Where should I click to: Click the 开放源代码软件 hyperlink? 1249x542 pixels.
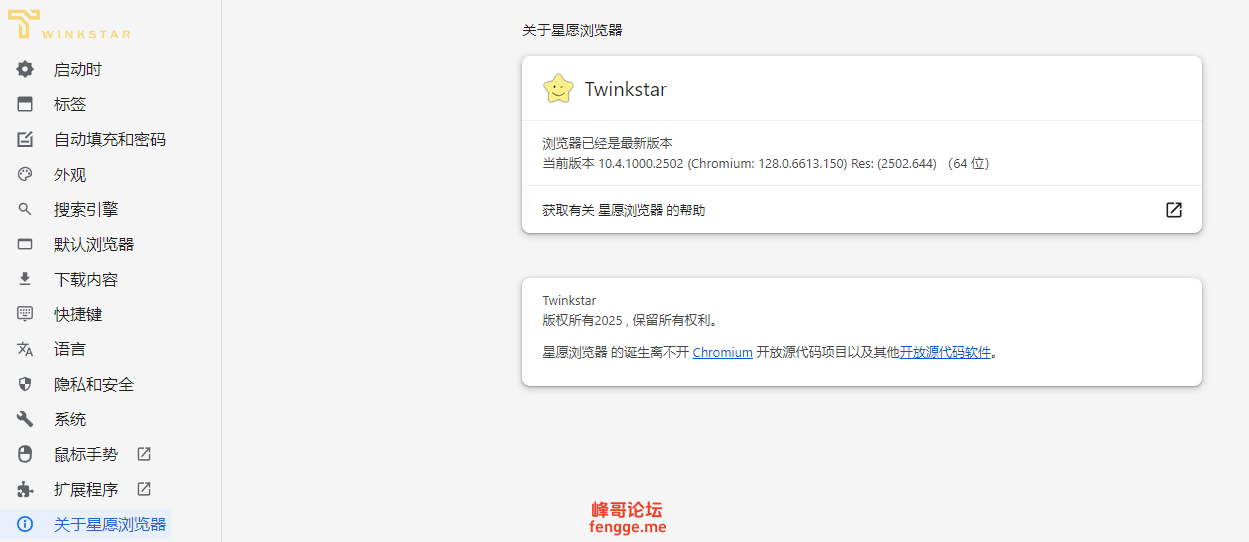pos(945,352)
